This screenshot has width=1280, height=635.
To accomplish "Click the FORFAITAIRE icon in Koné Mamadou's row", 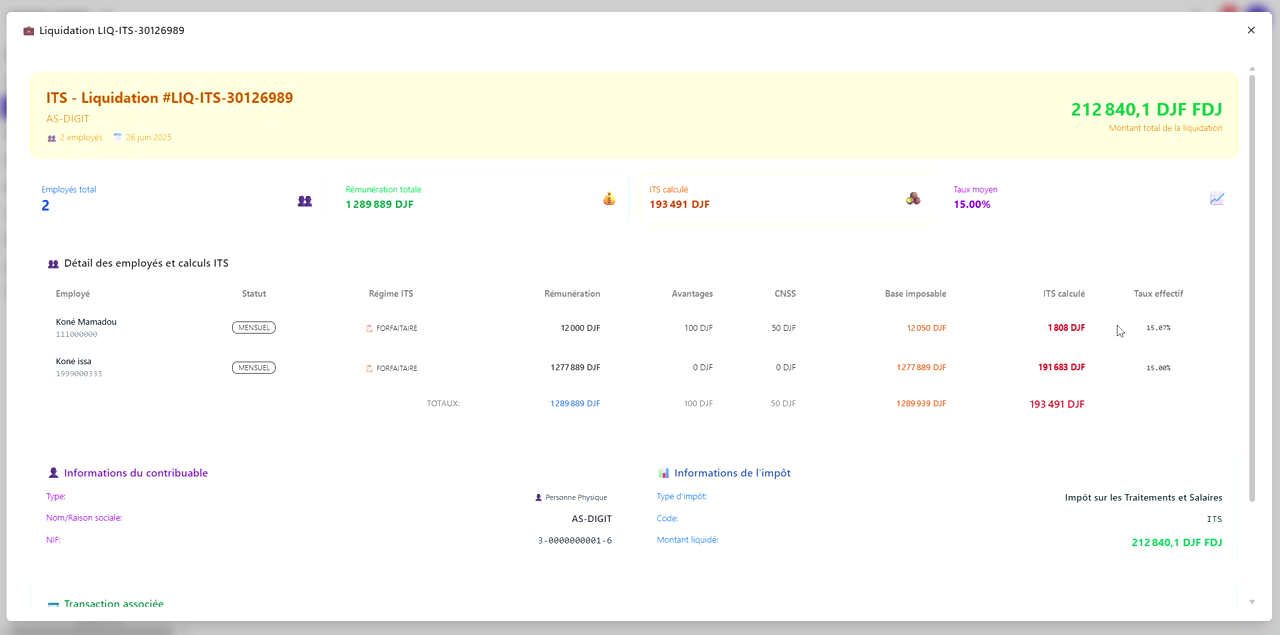I will (369, 328).
